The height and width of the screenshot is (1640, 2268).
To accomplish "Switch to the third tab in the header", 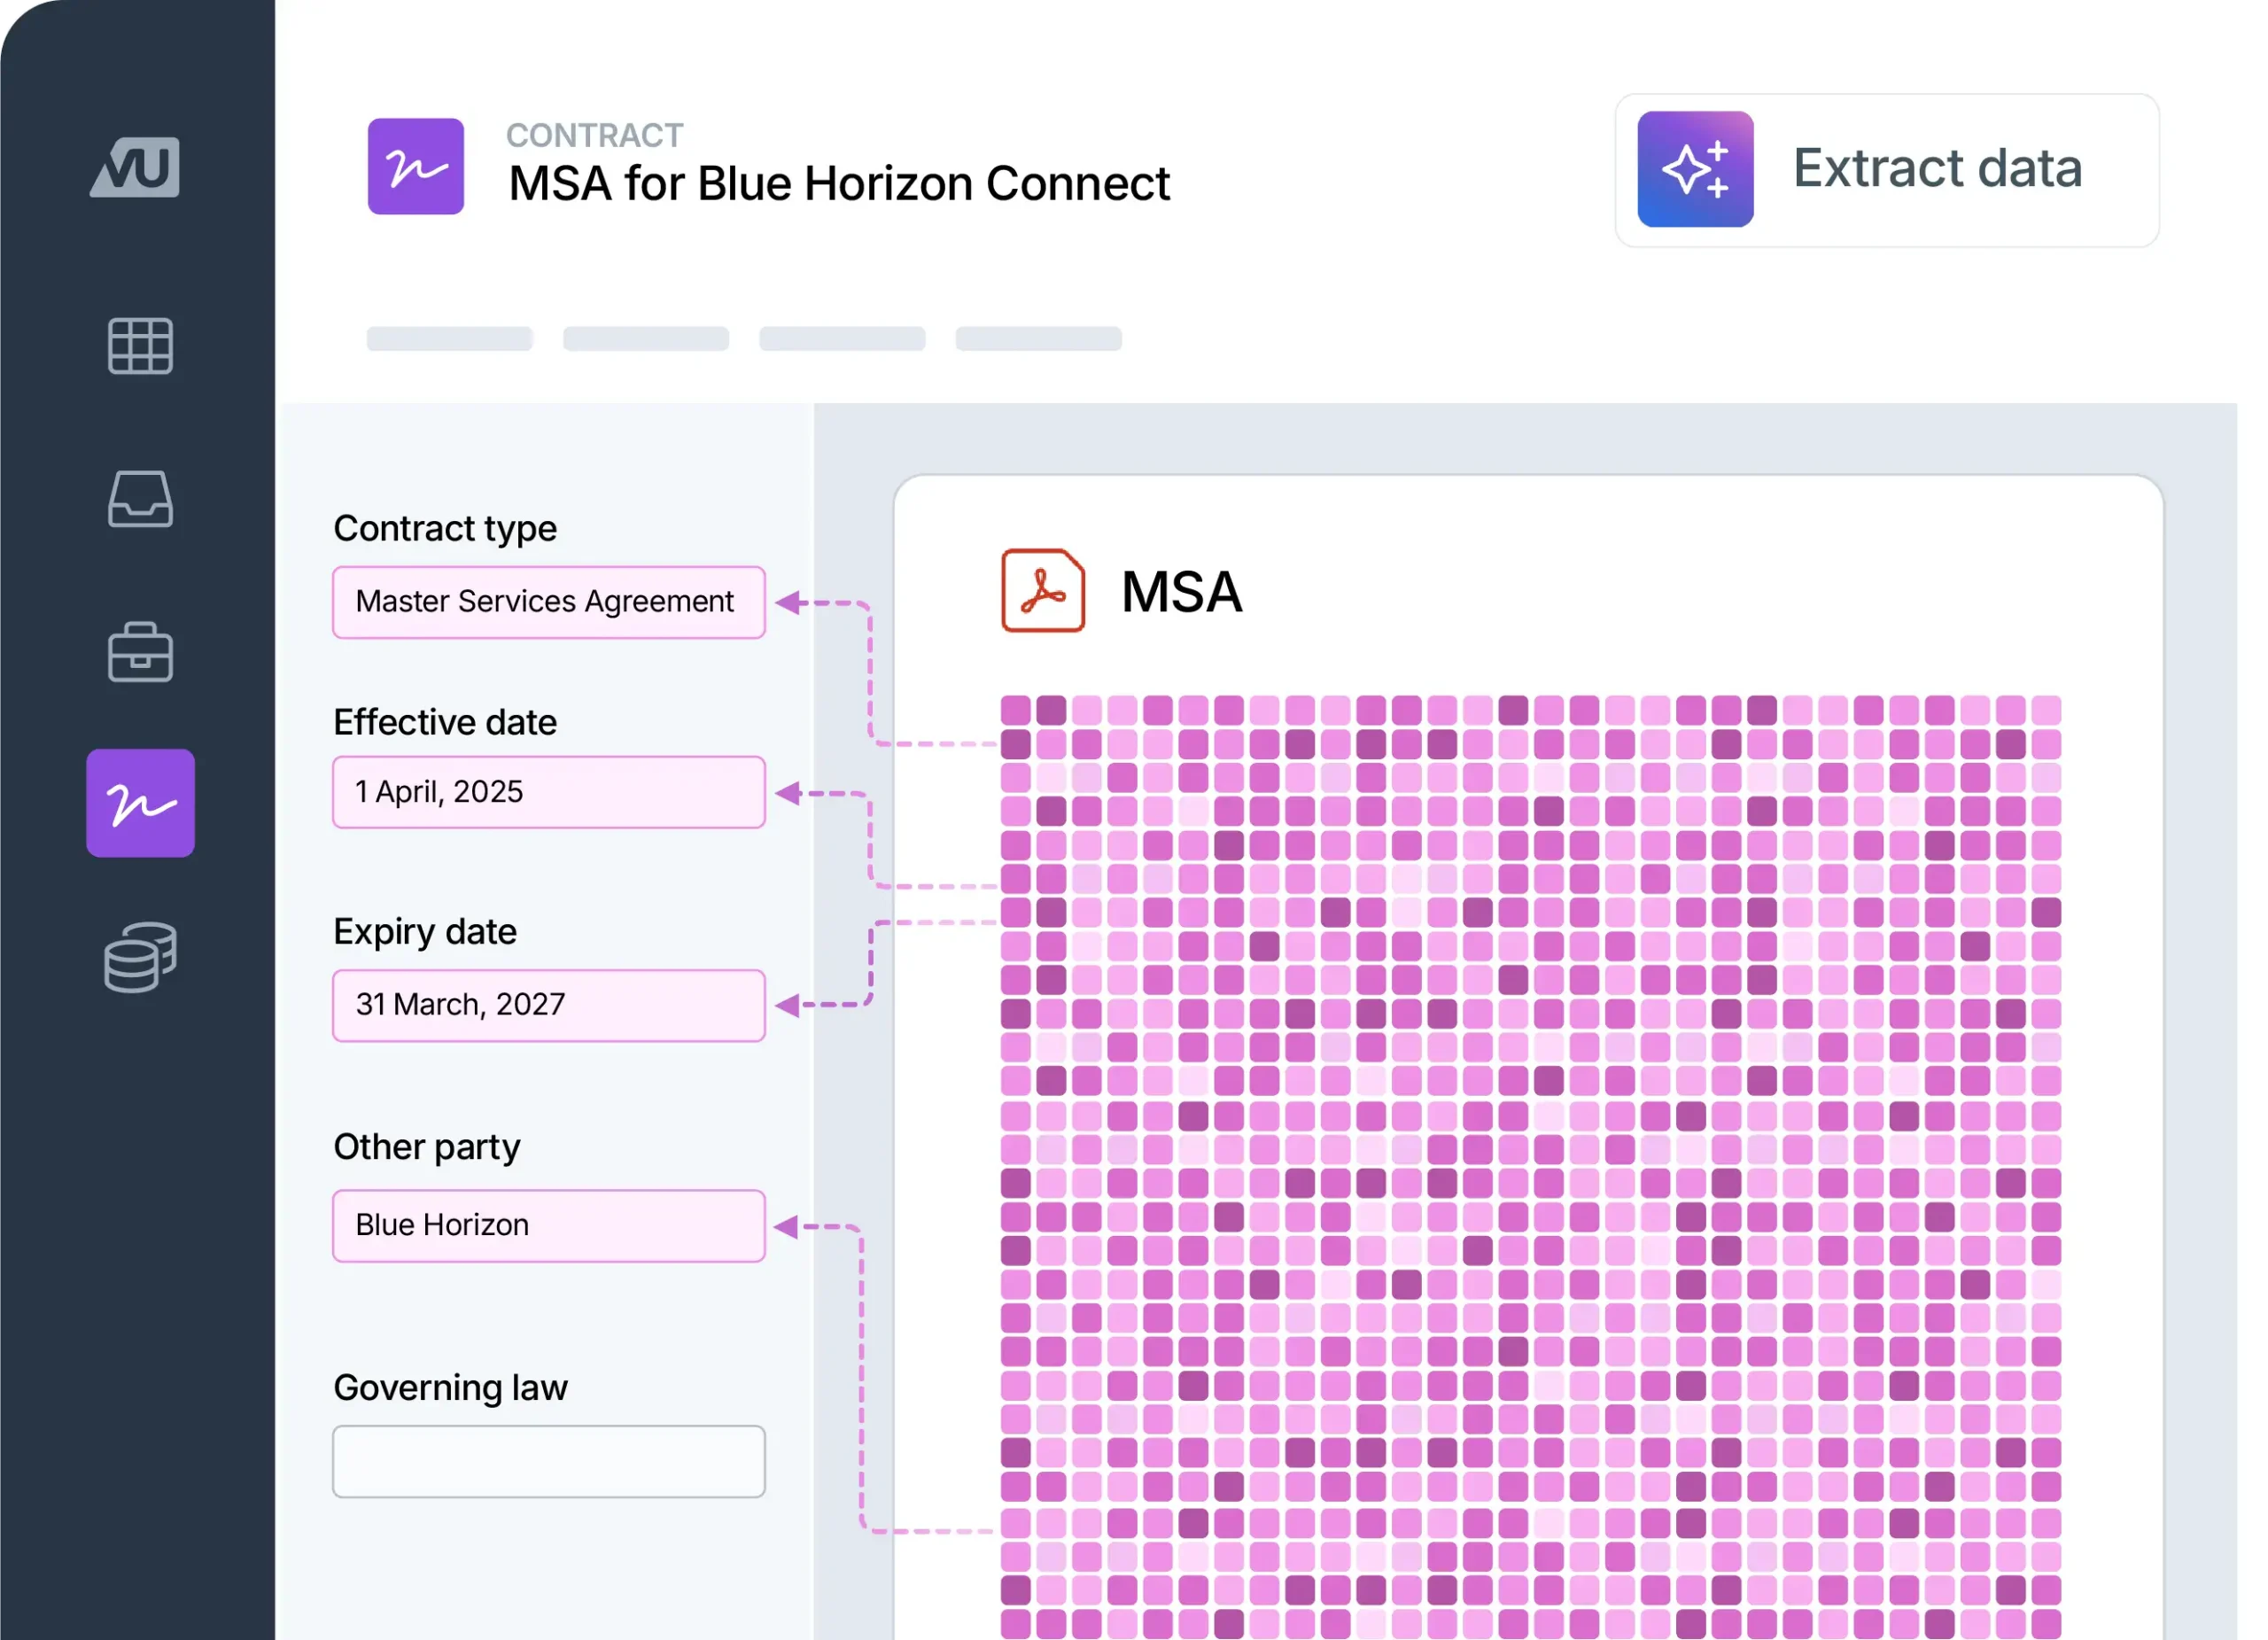I will tap(843, 339).
